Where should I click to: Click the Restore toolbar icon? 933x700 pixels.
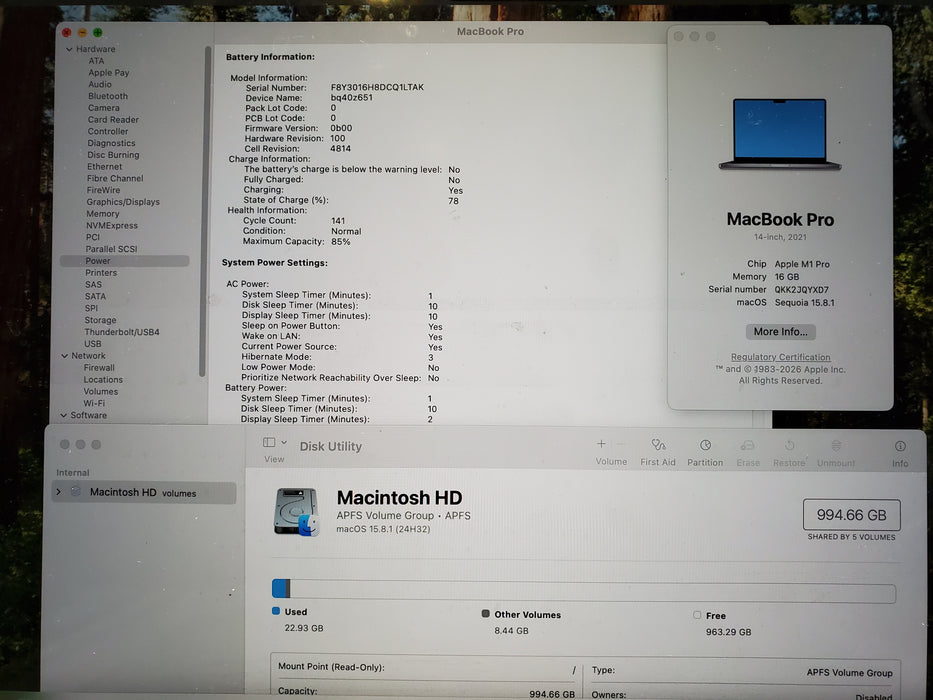pyautogui.click(x=789, y=445)
